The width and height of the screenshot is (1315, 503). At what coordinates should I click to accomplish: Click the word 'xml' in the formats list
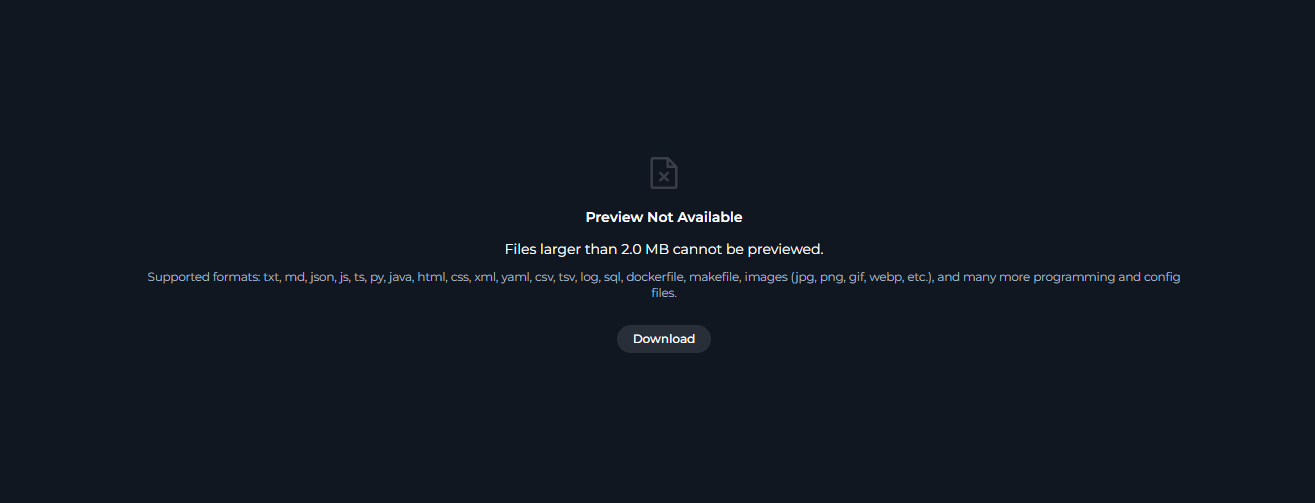click(x=485, y=277)
